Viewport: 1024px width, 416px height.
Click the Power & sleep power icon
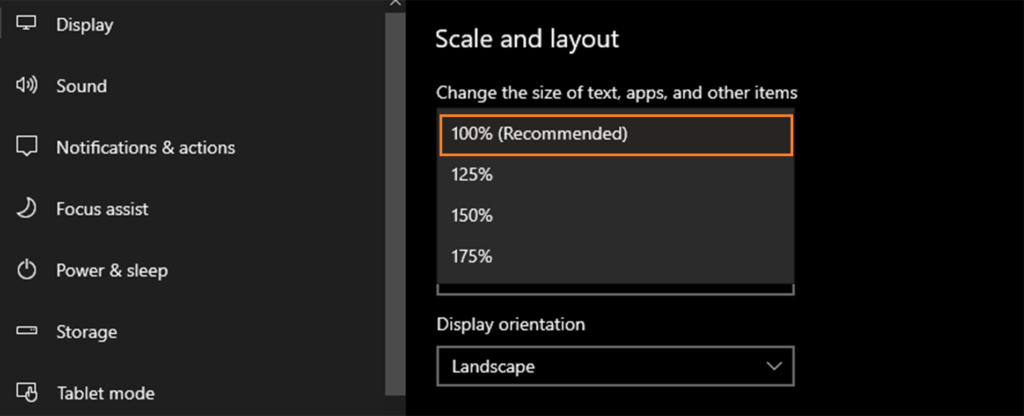(x=26, y=270)
